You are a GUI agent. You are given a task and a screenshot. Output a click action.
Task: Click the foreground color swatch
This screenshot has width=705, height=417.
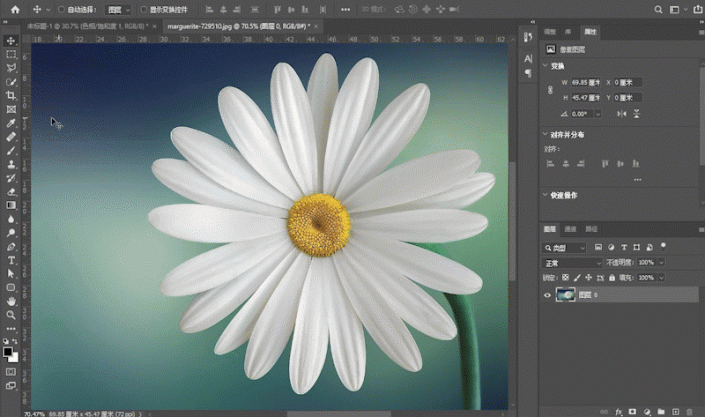coord(9,352)
